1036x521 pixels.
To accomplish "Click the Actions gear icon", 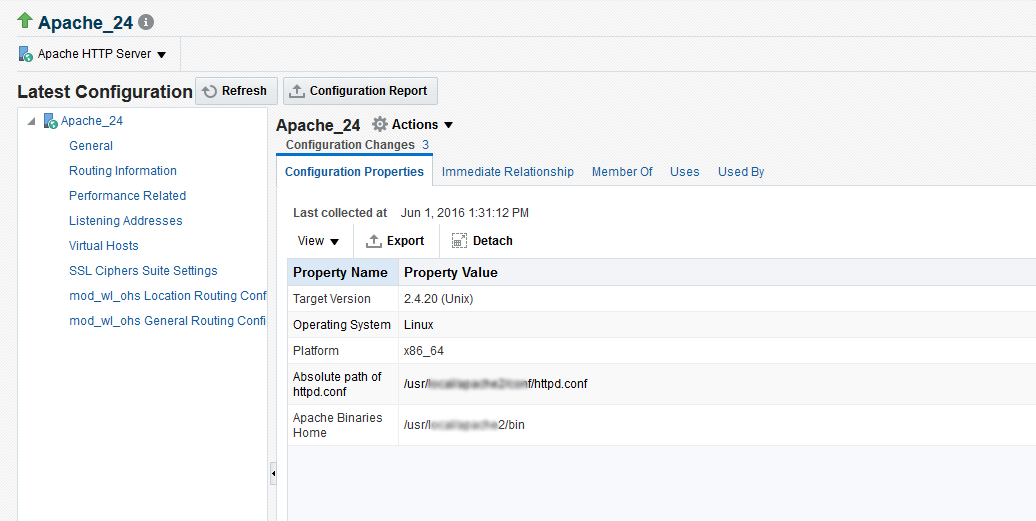I will pyautogui.click(x=380, y=125).
